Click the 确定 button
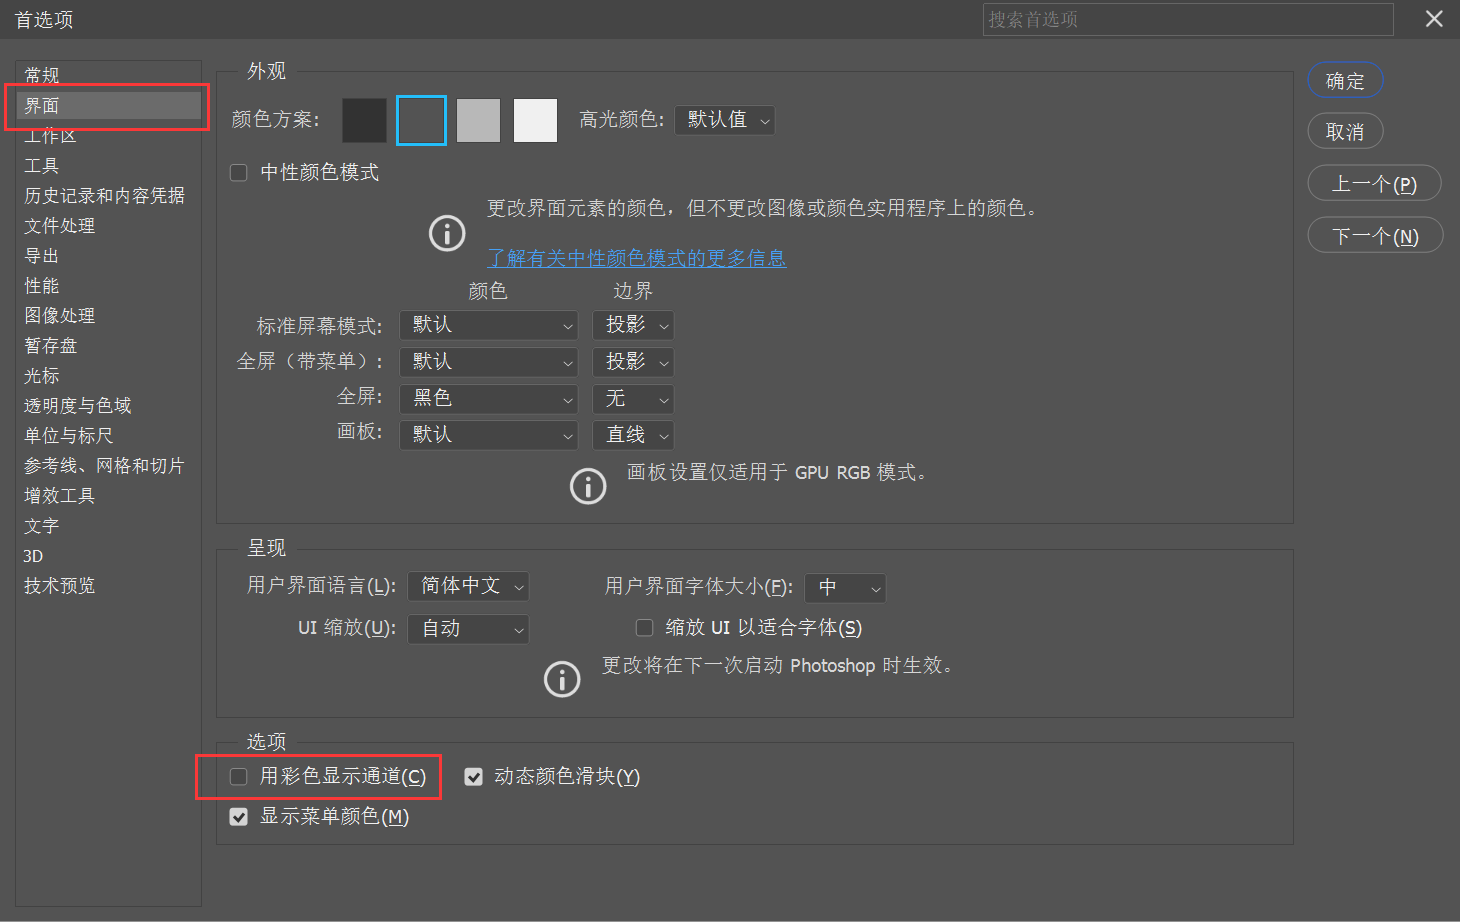Screen dimensions: 1460x922 pos(1345,81)
